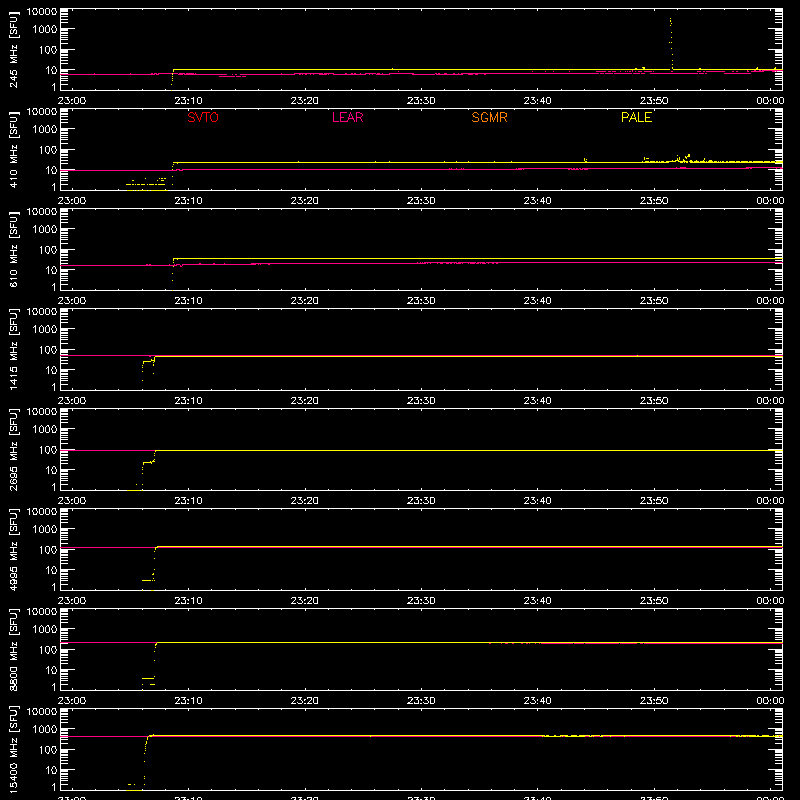Click 23:10 time label under 245 MHz plot

pos(188,101)
